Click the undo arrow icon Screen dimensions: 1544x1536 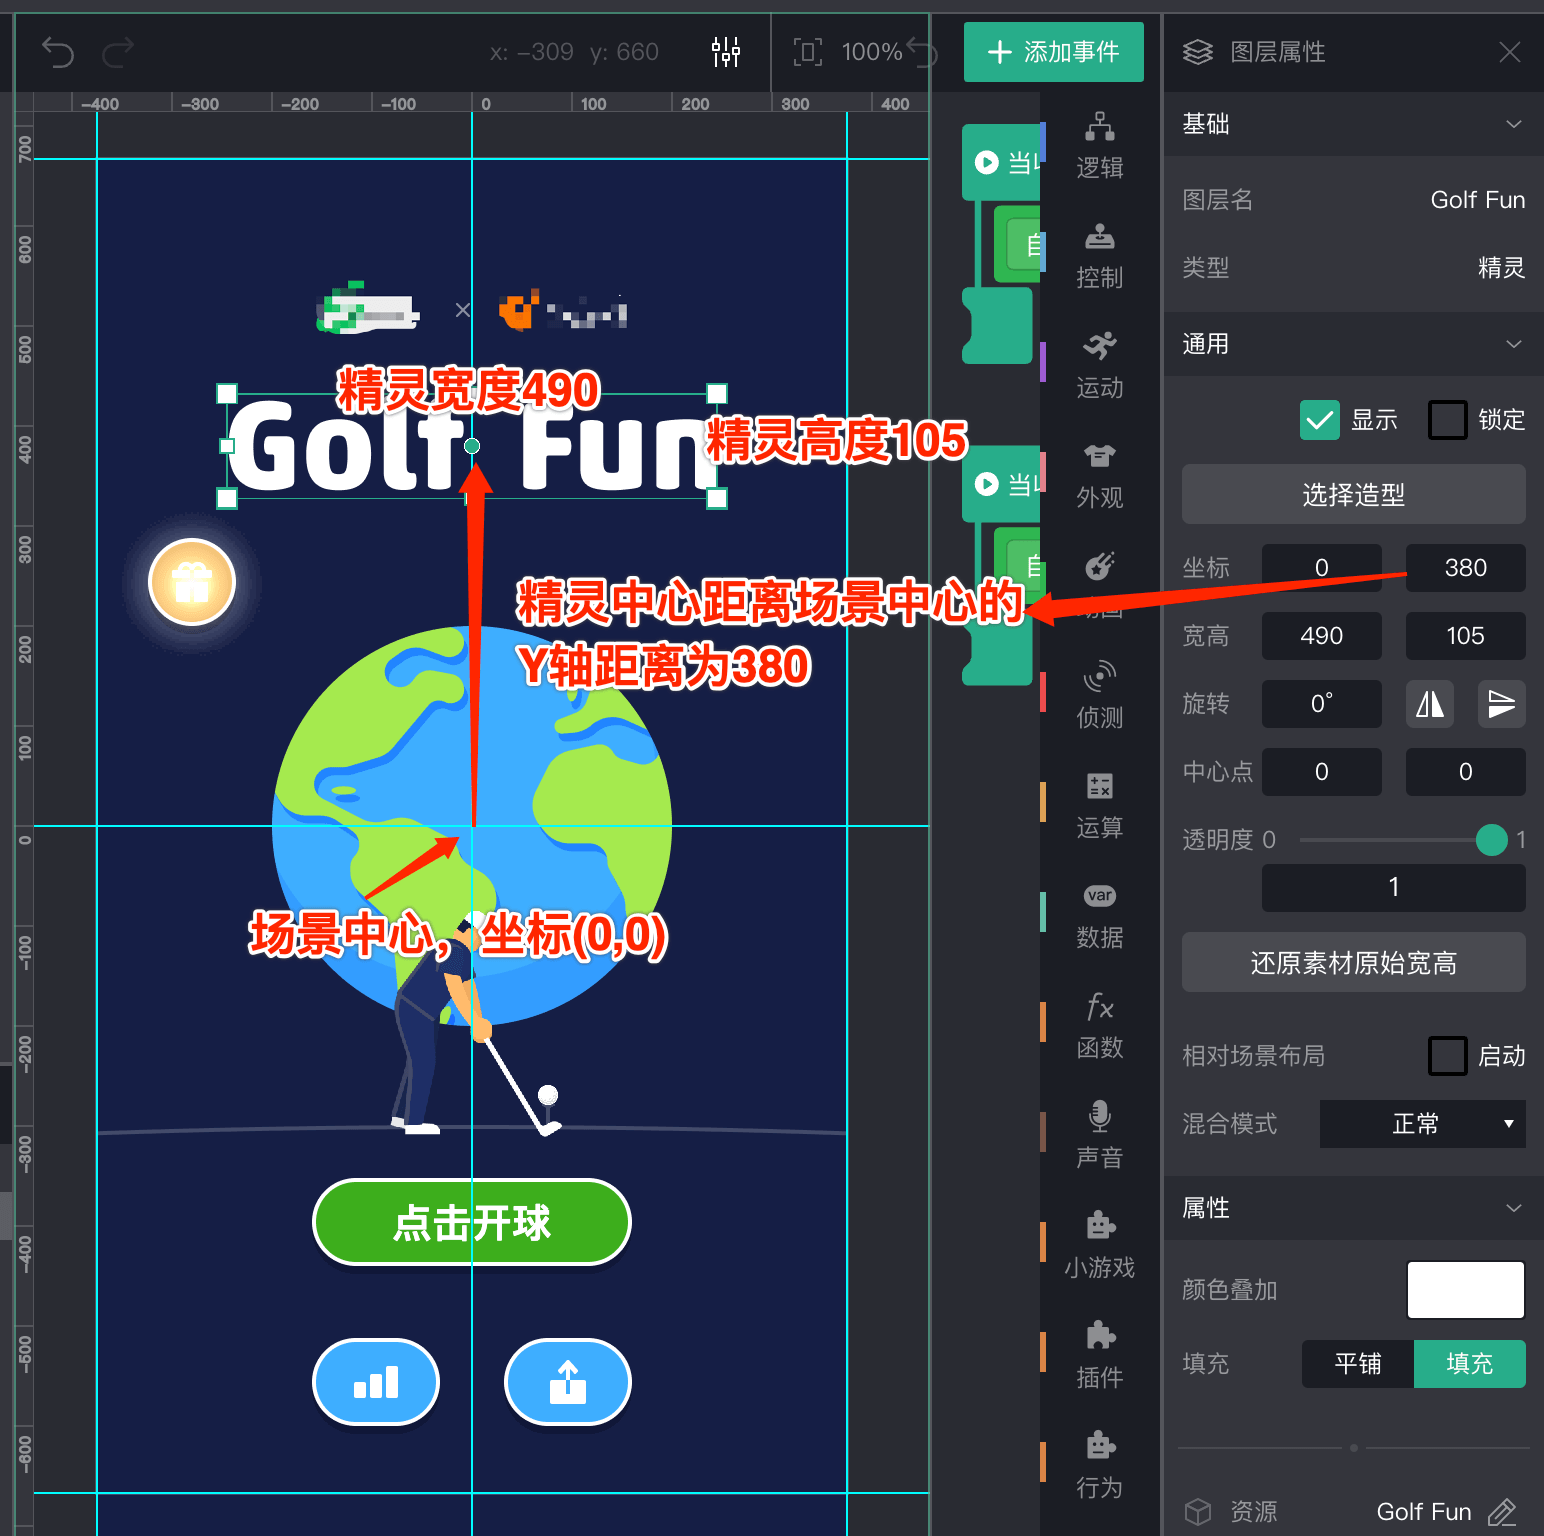[x=58, y=52]
